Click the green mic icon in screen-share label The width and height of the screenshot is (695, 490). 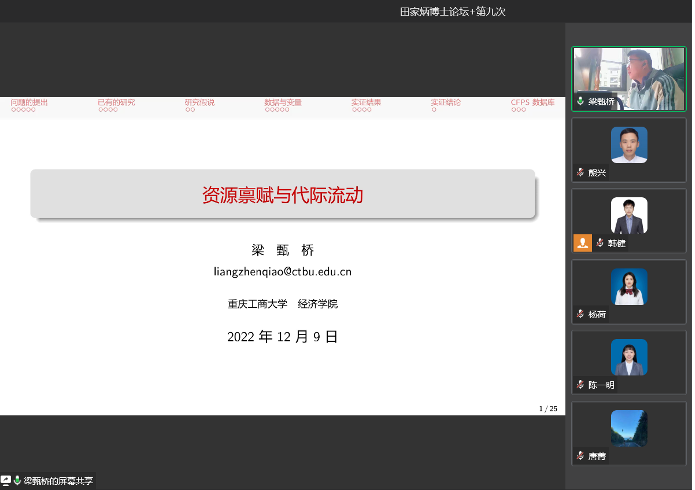click(x=17, y=481)
